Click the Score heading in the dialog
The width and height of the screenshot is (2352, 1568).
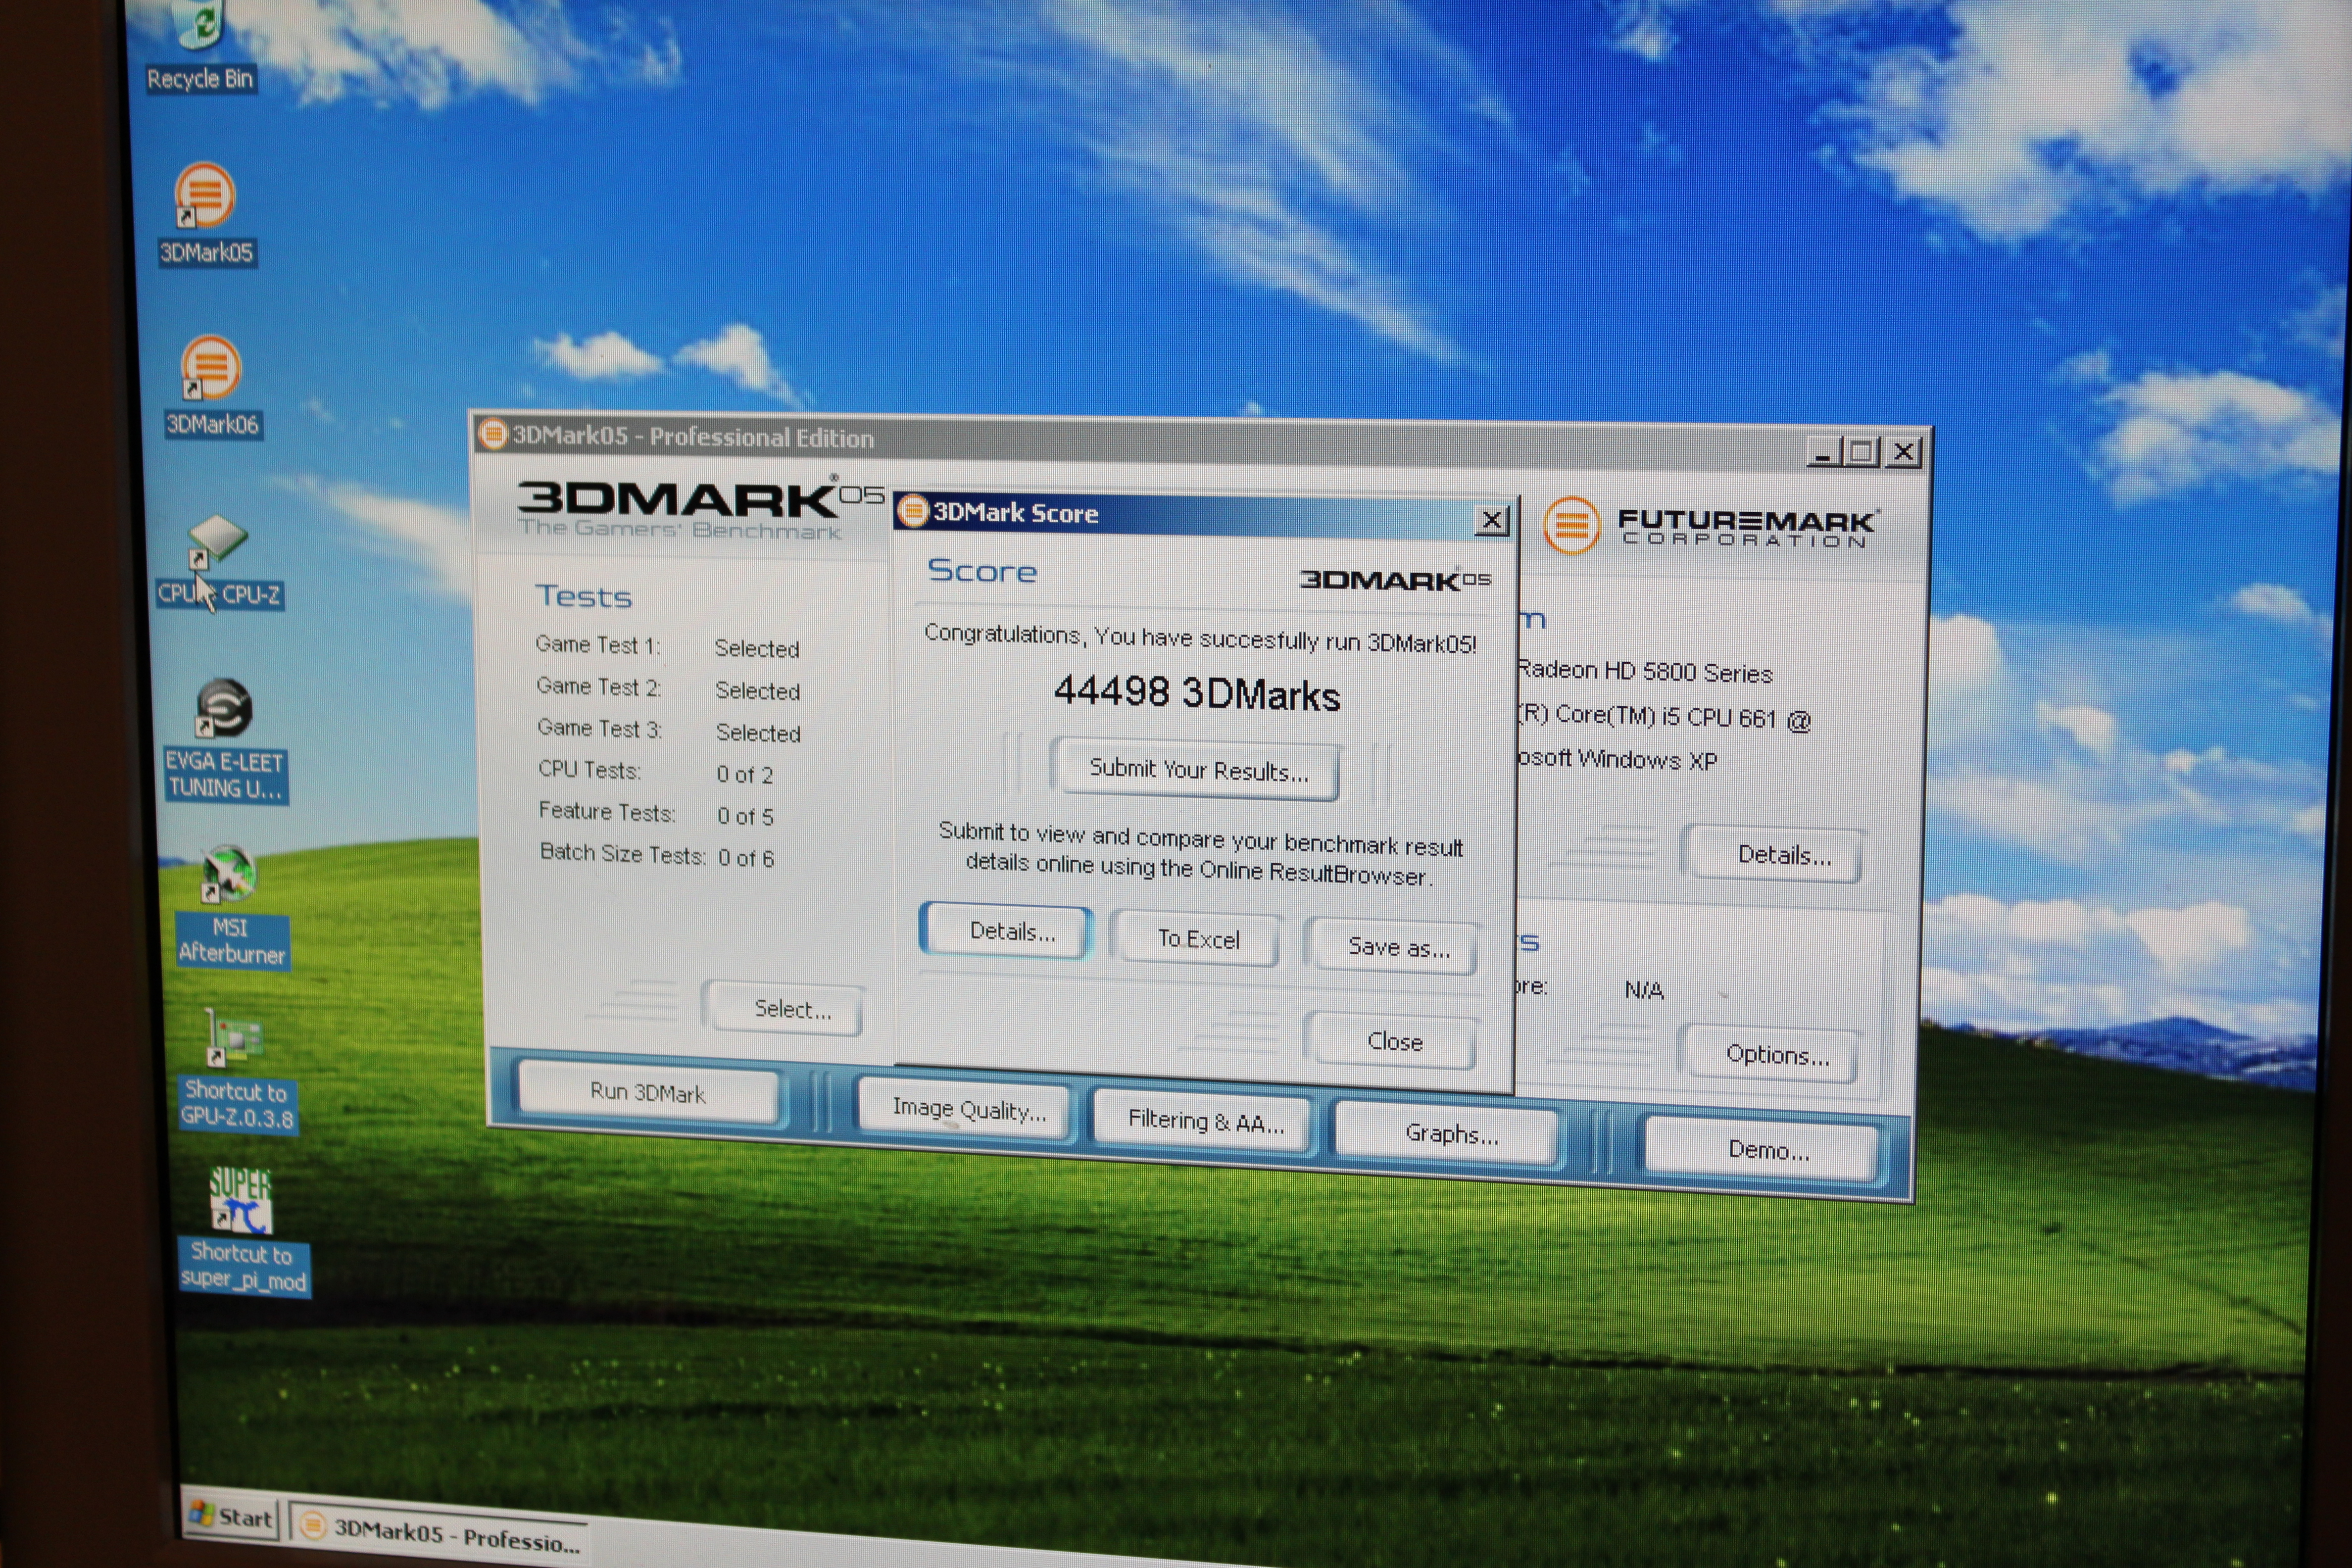point(981,571)
